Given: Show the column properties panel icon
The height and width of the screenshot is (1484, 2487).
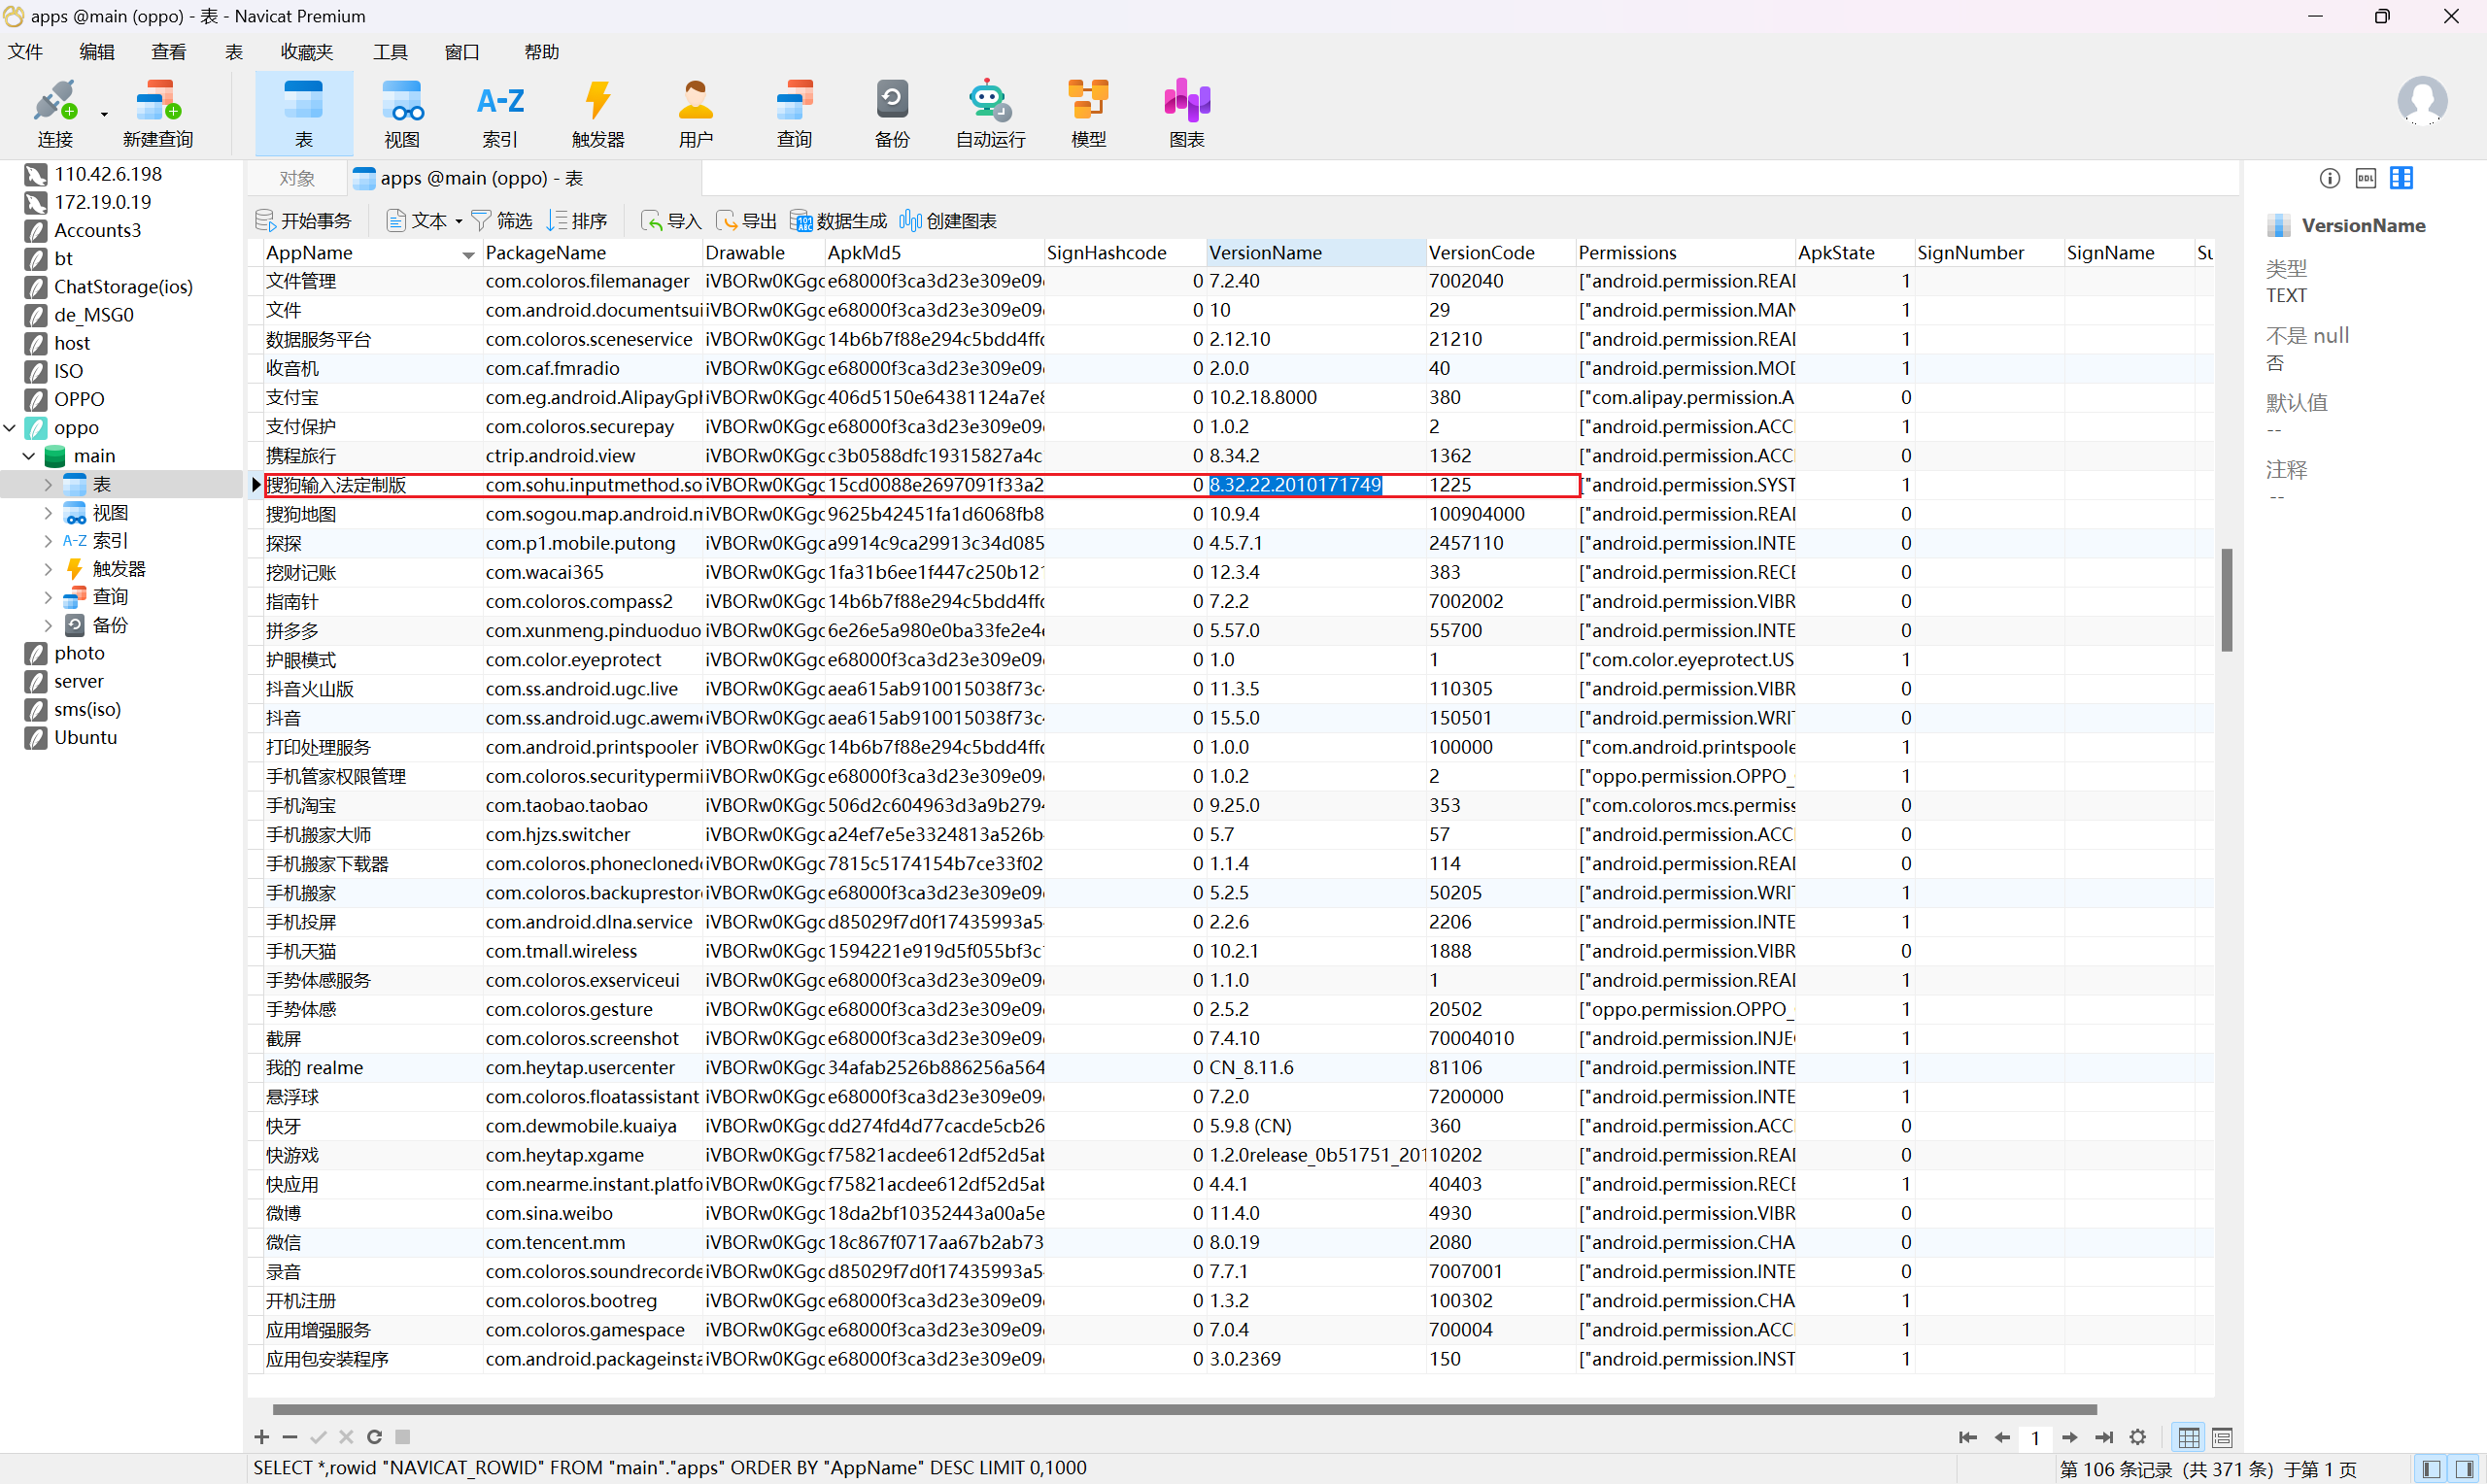Looking at the screenshot, I should (x=2401, y=178).
